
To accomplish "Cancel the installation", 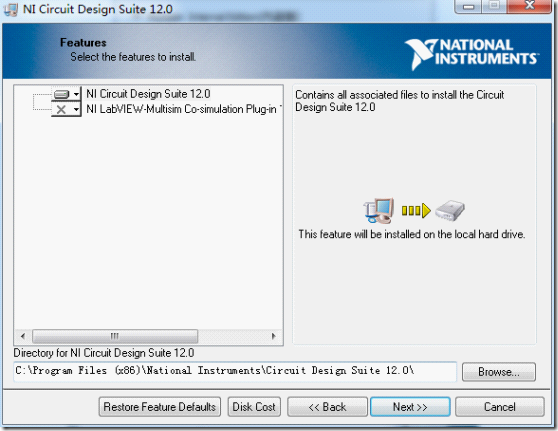I will click(500, 407).
